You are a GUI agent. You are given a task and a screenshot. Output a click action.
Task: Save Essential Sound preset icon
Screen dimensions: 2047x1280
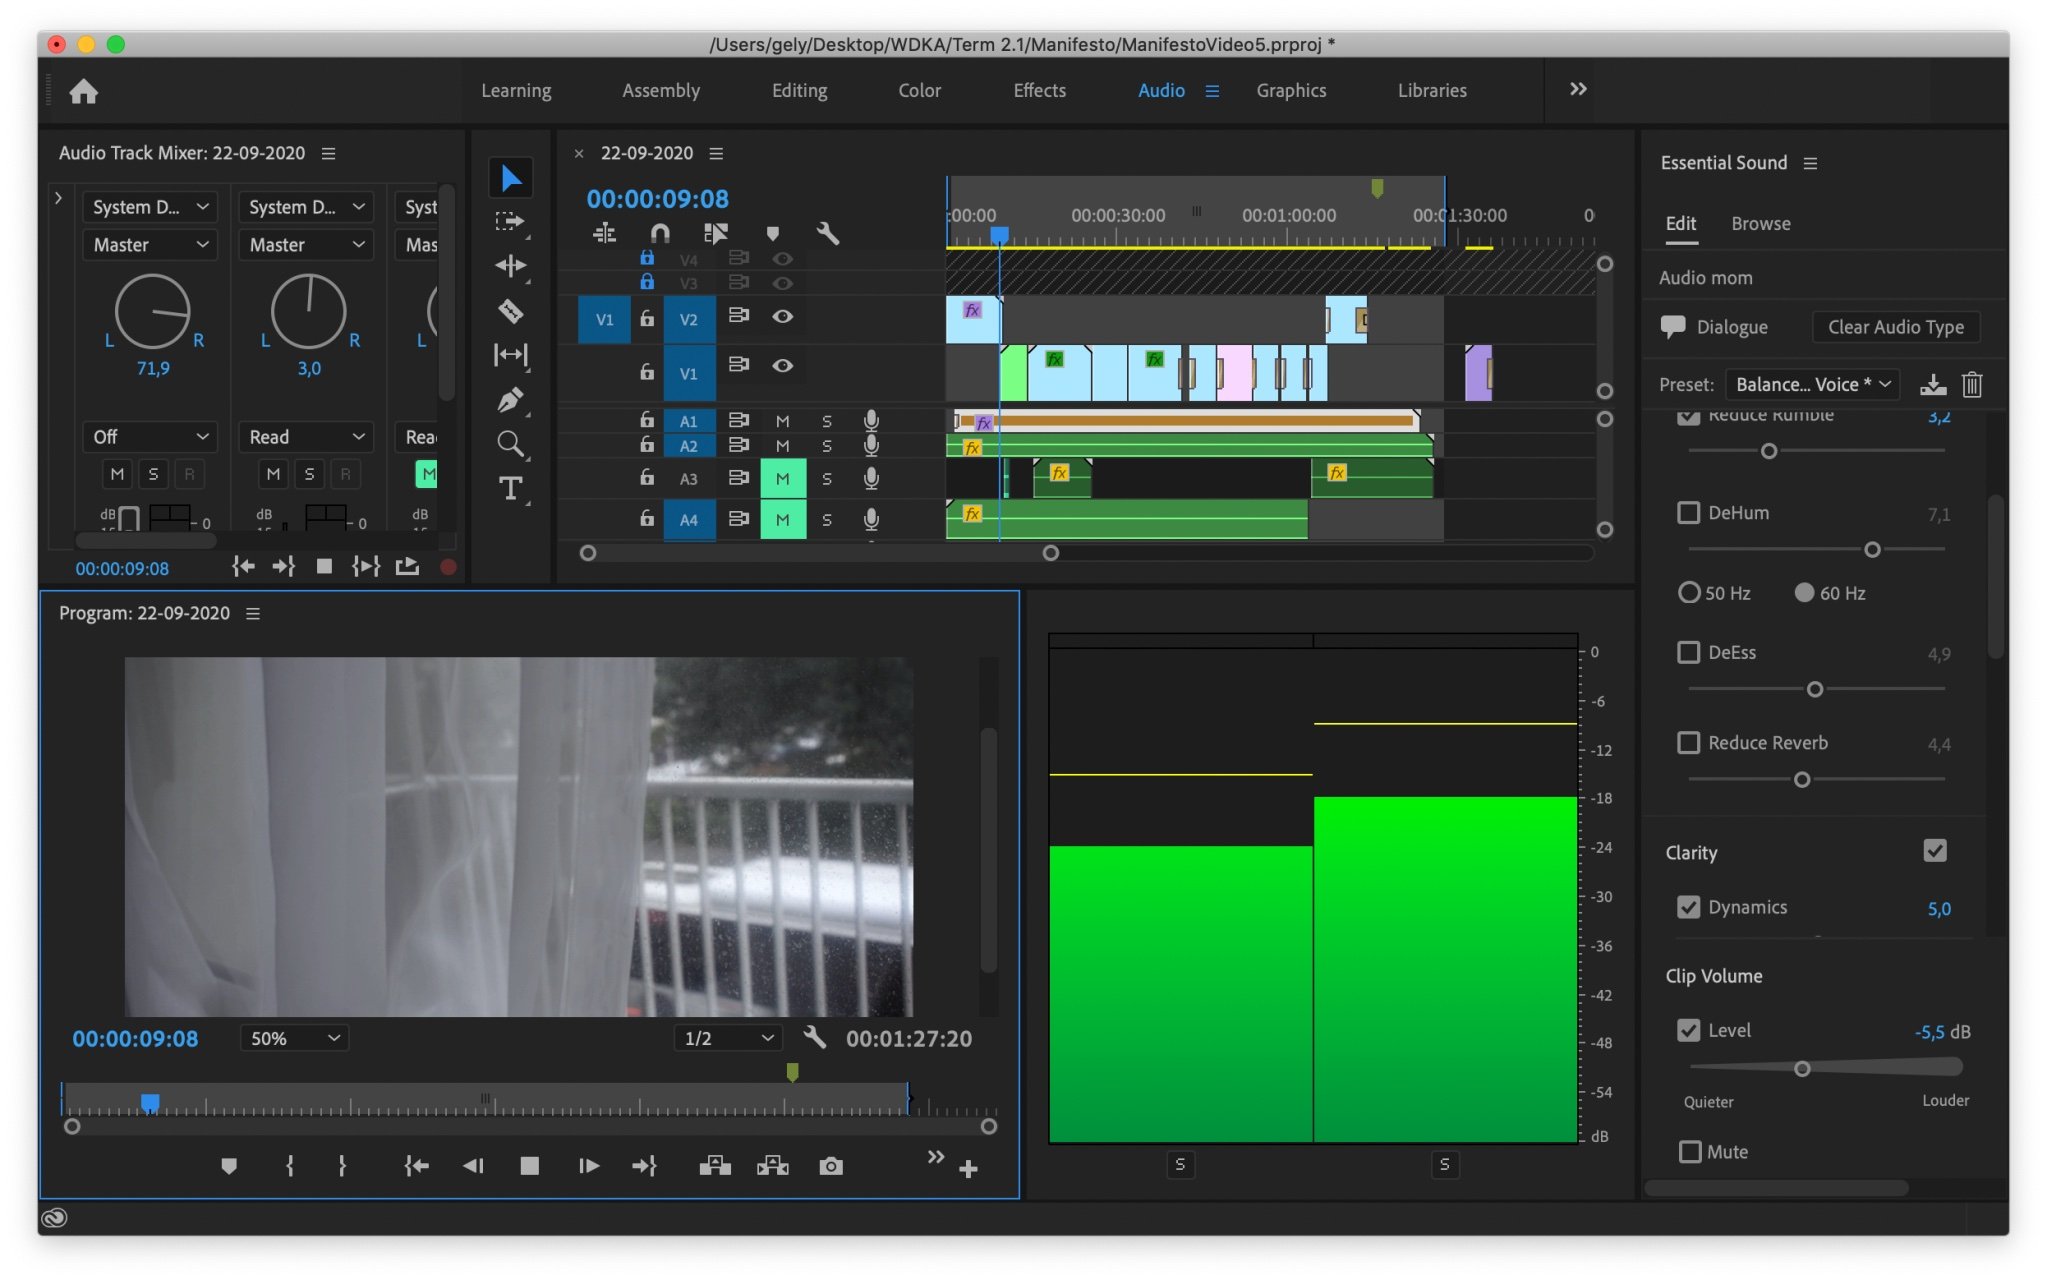pos(1933,385)
